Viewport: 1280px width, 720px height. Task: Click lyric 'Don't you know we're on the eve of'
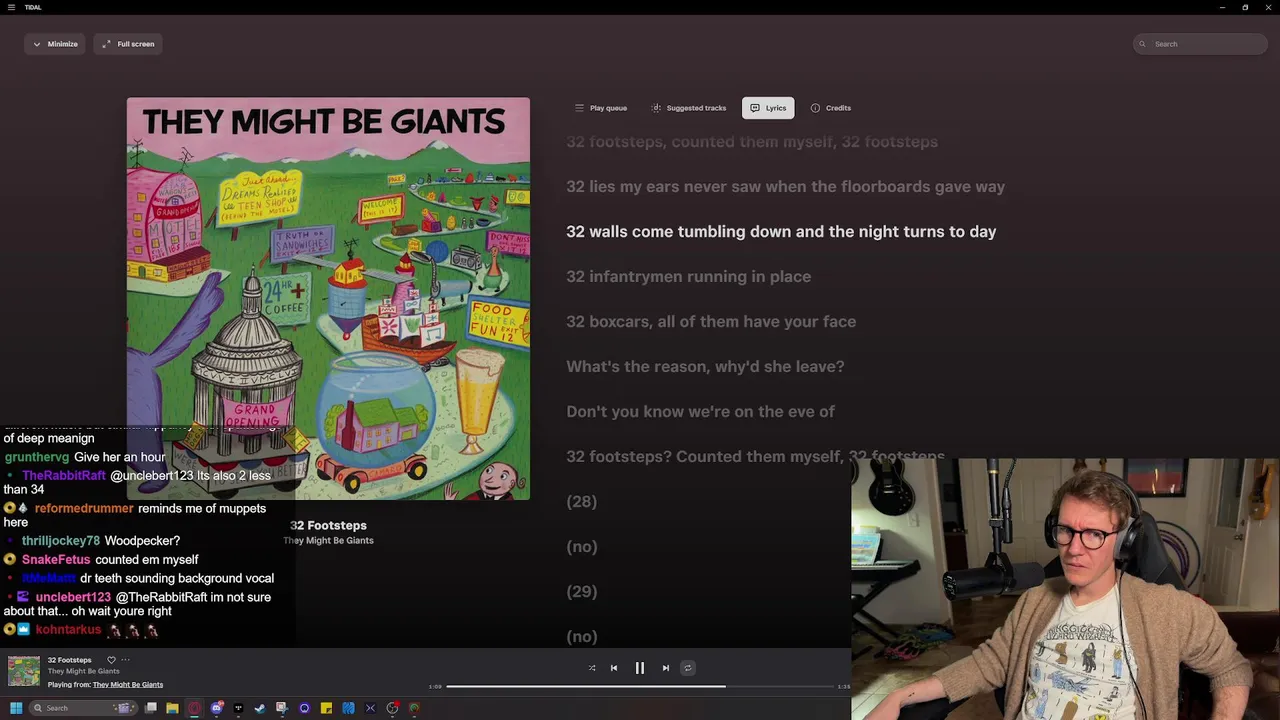pos(700,412)
